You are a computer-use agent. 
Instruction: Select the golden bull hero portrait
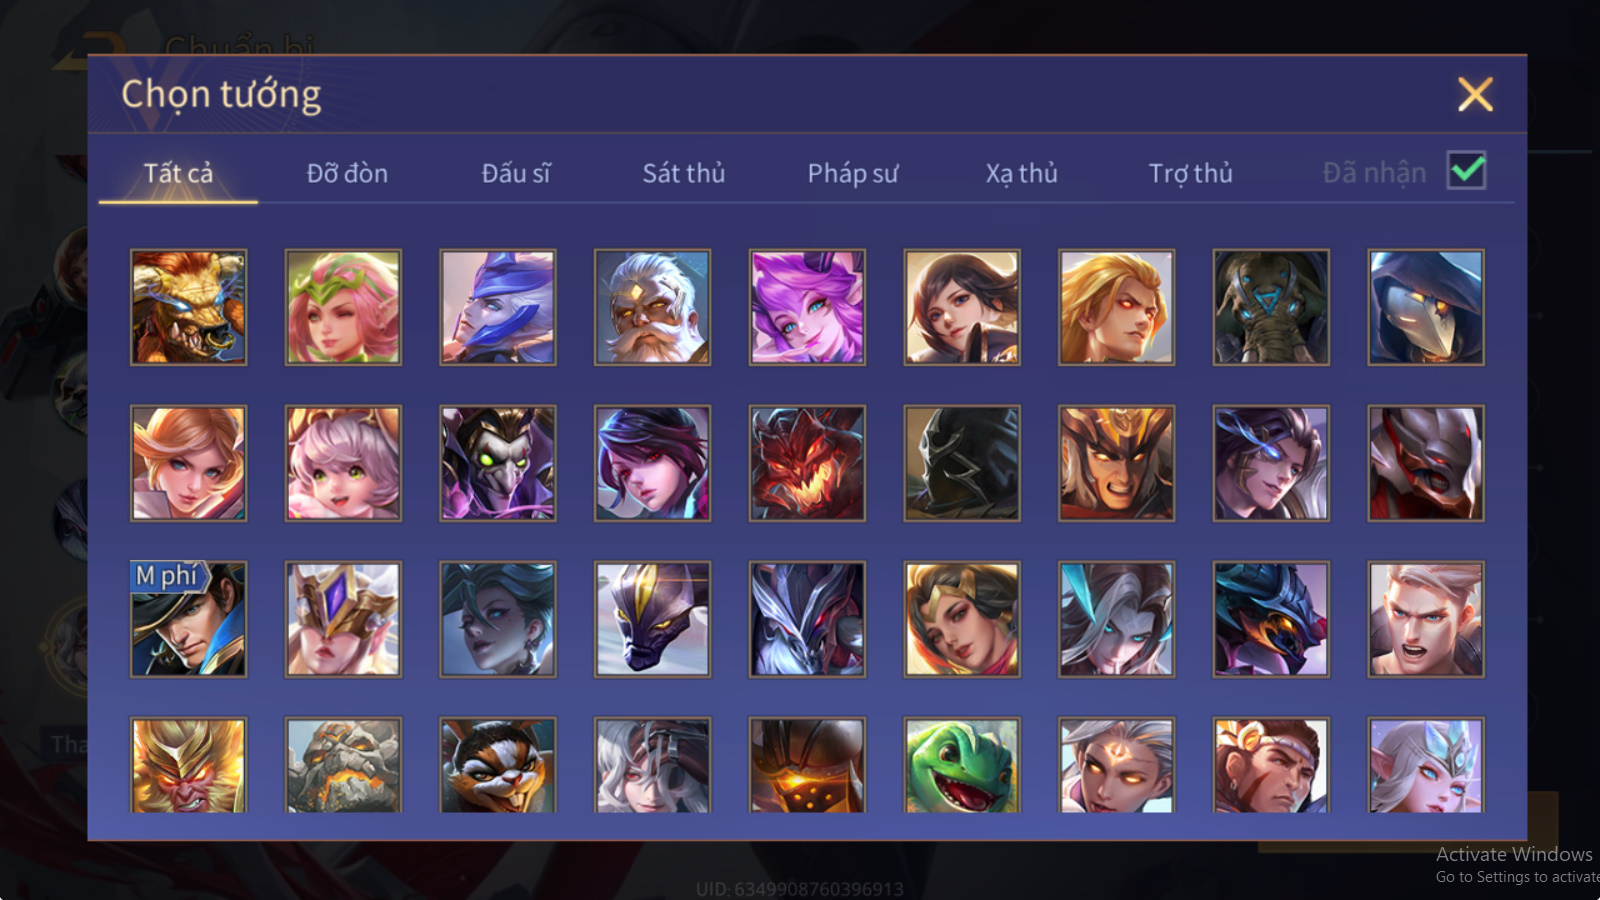point(188,307)
